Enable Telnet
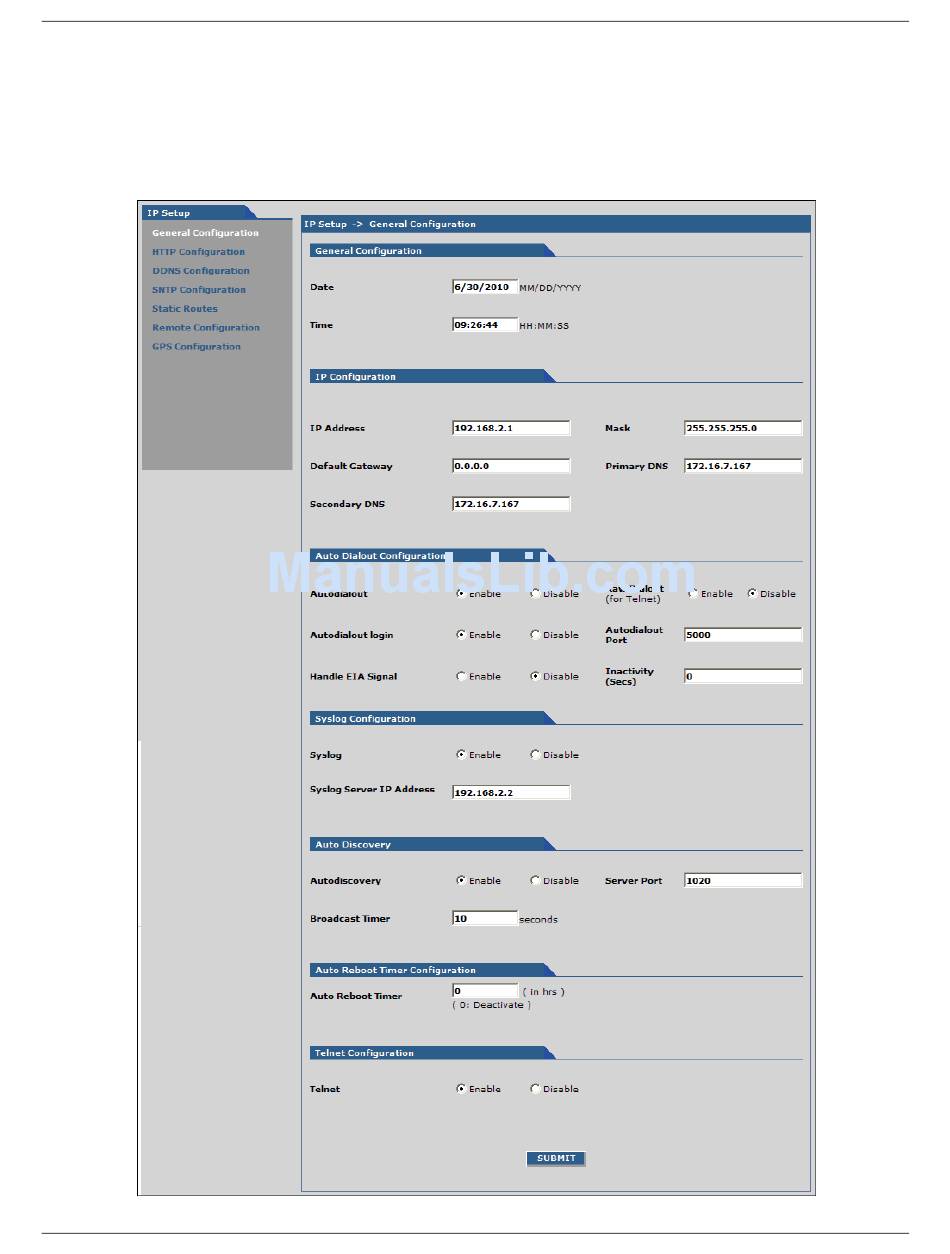This screenshot has height=1254, width=950. click(461, 1089)
